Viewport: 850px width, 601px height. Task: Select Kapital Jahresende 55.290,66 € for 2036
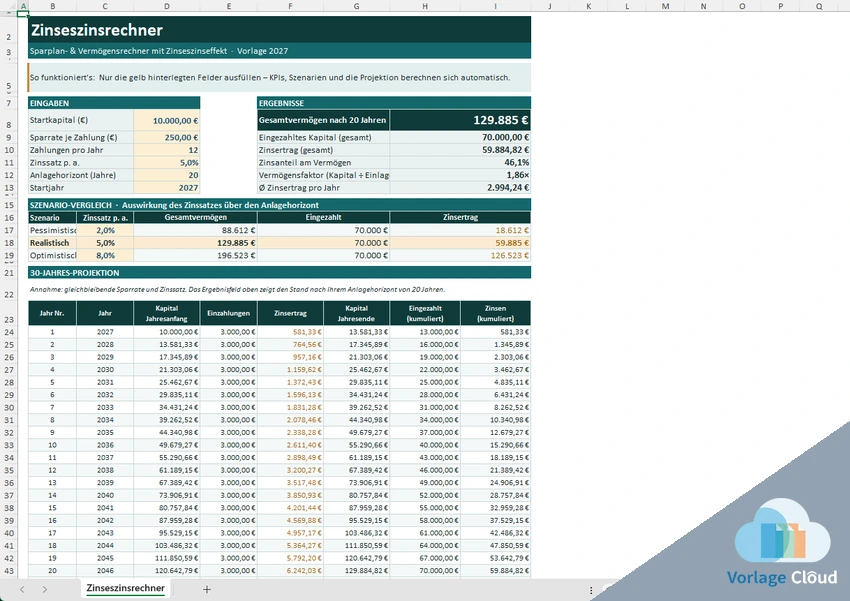pos(356,445)
